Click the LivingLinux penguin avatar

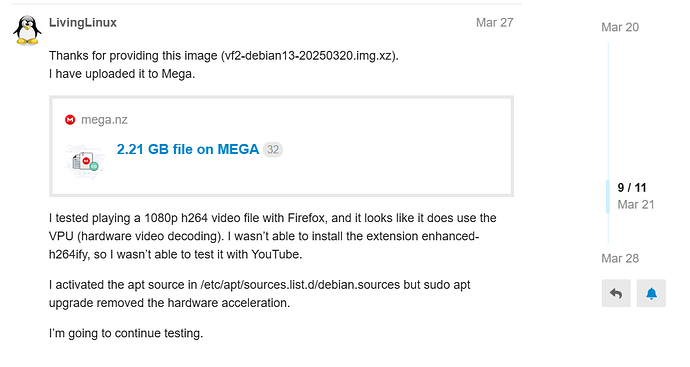[x=27, y=30]
